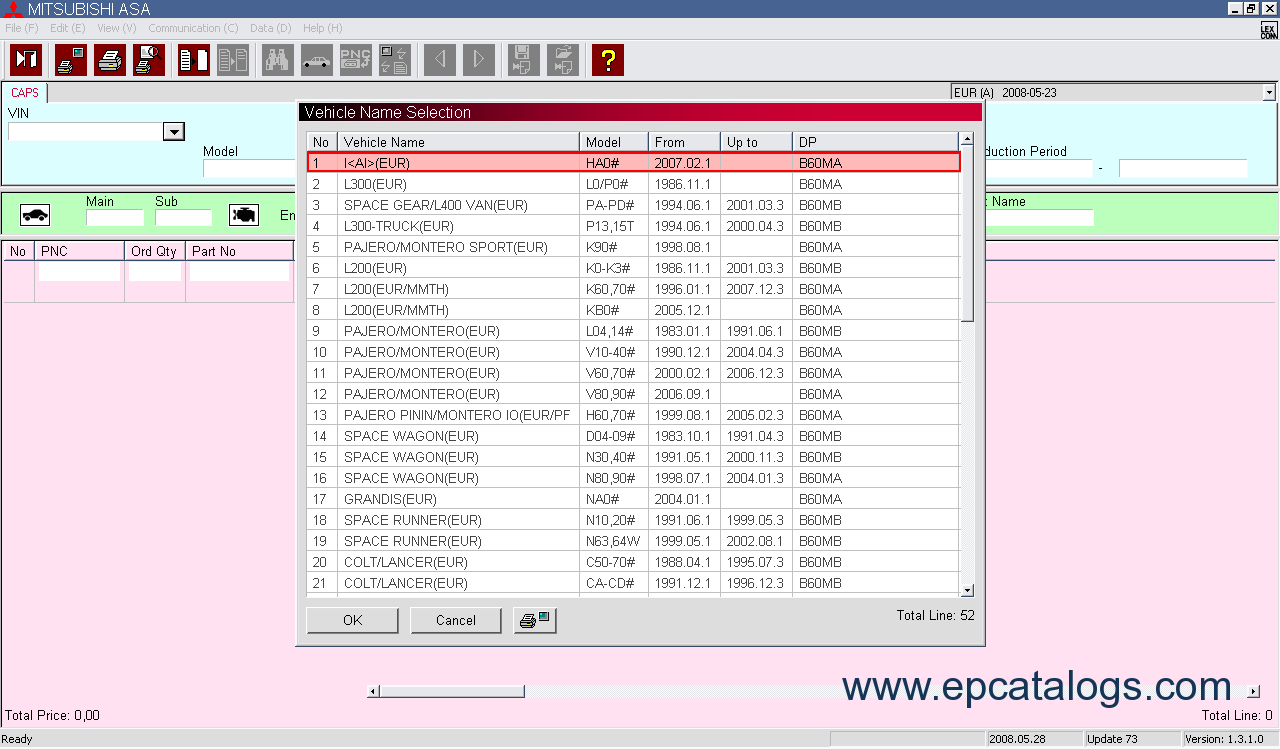Screen dimensions: 1280x749
Task: Click the car vehicle selection toolbar icon
Action: tap(317, 60)
